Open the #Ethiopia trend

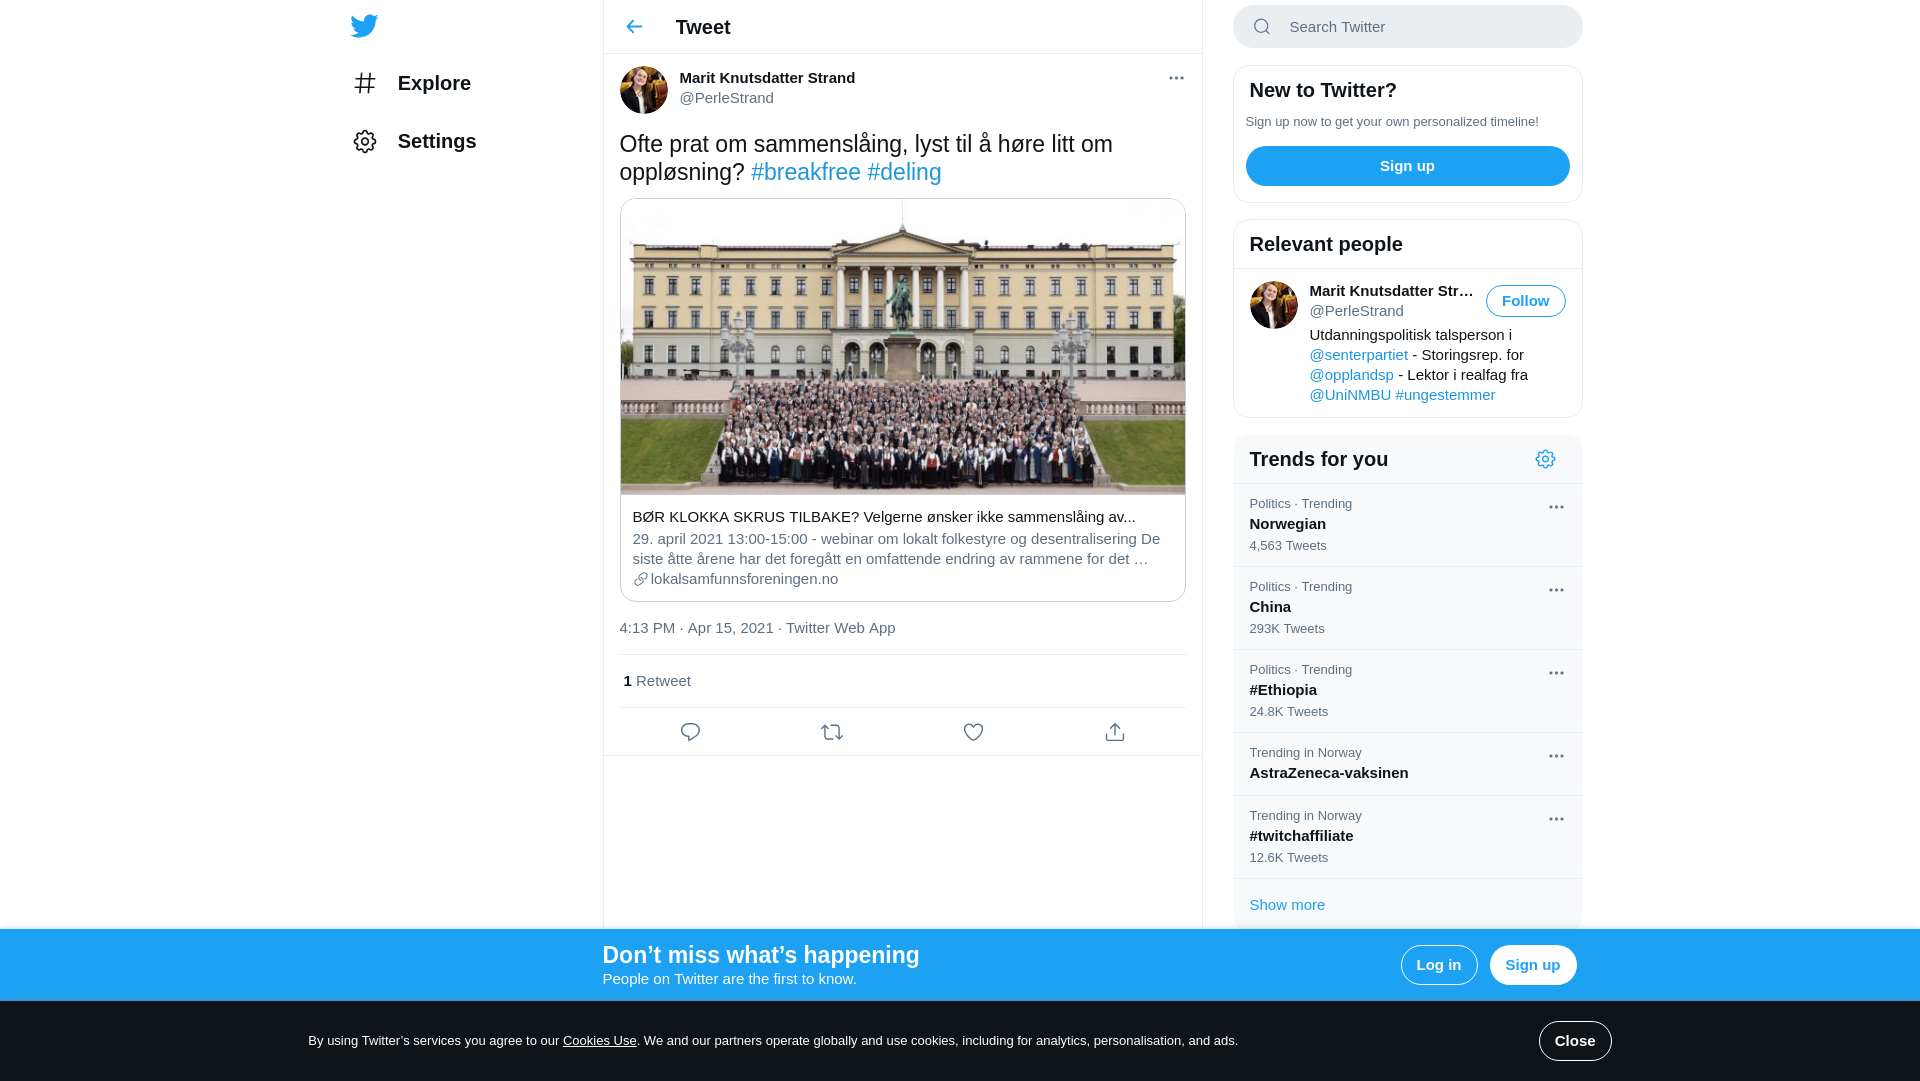click(x=1407, y=691)
